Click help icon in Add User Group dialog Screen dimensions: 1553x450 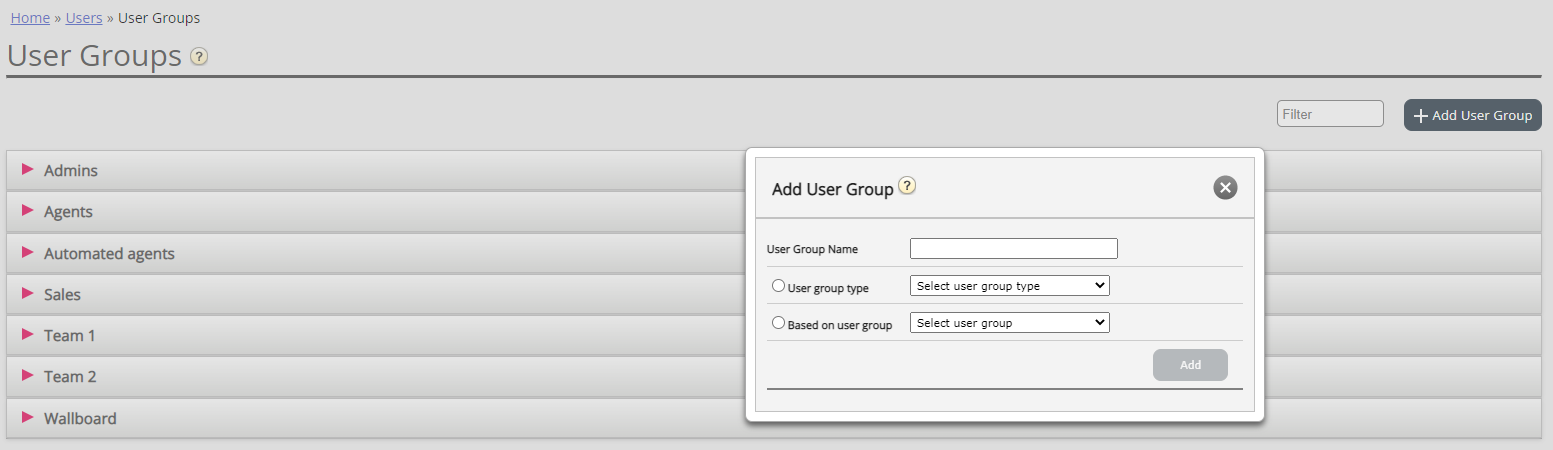(x=907, y=185)
